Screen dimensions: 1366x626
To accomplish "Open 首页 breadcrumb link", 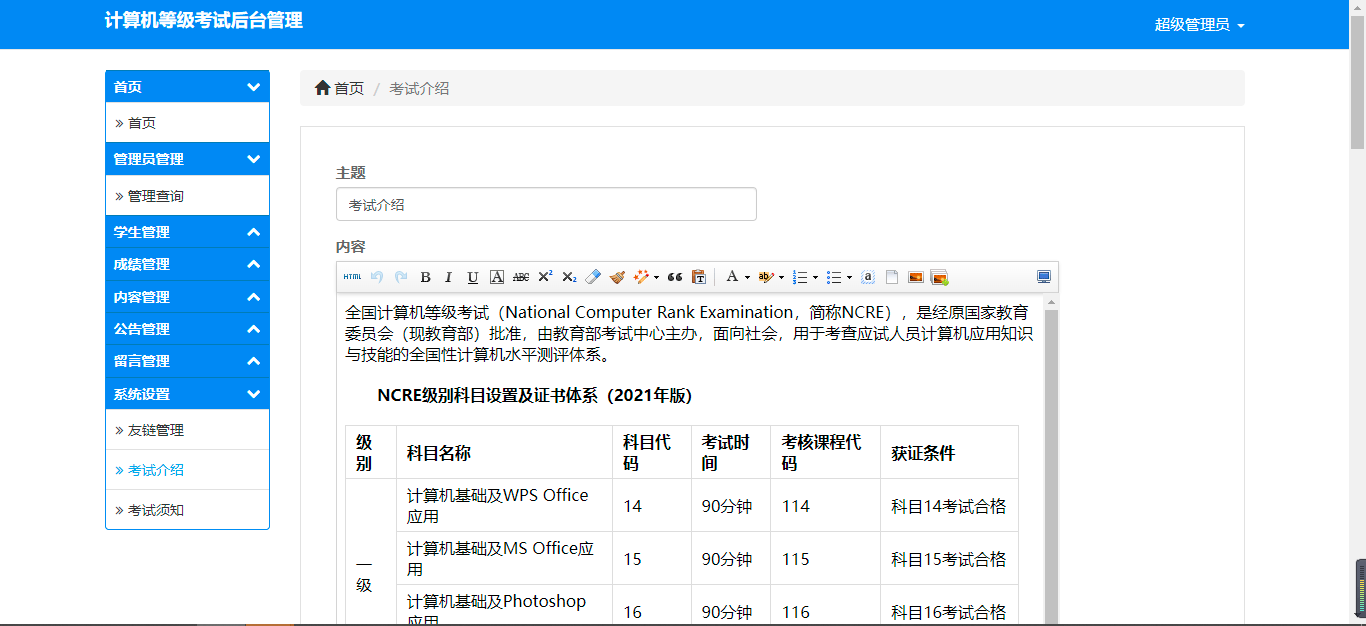I will coord(349,88).
